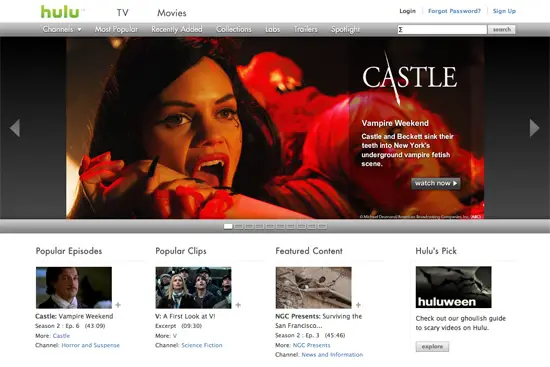The height and width of the screenshot is (367, 550).
Task: Click the Hulu logo
Action: point(61,12)
